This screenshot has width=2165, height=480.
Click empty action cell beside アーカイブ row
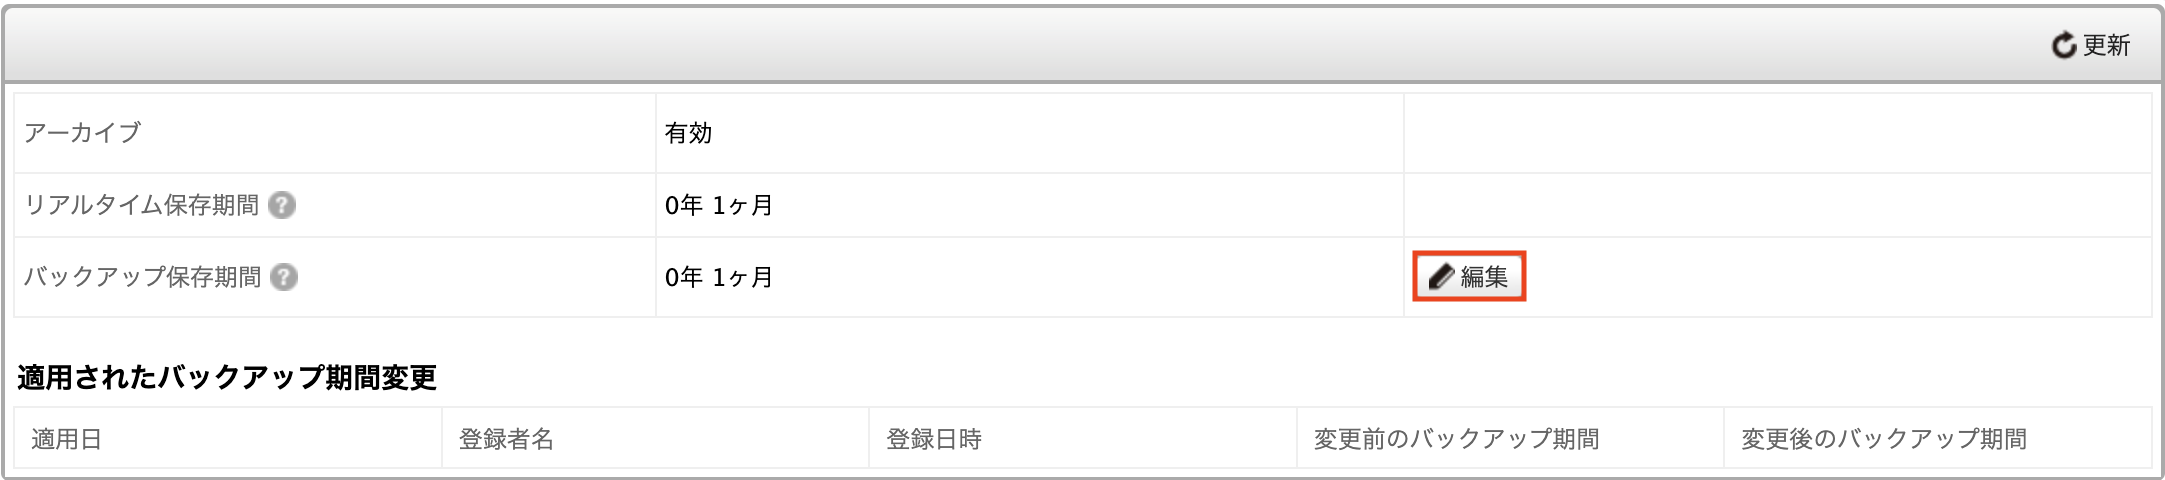[x=1777, y=133]
